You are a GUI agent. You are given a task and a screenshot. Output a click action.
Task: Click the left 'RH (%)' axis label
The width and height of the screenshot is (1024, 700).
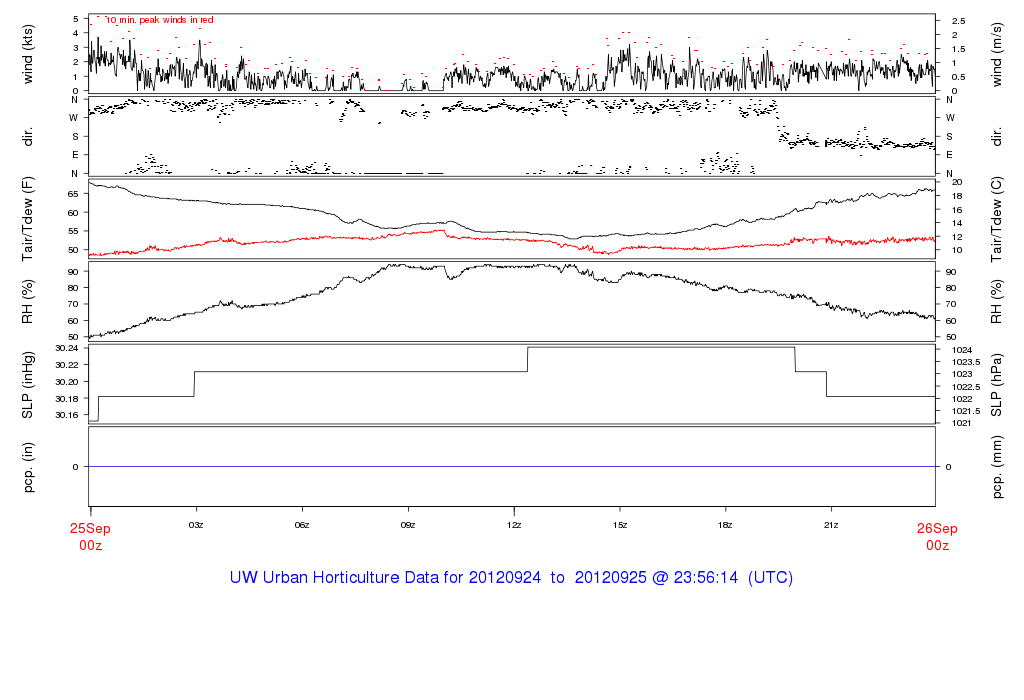tap(27, 302)
